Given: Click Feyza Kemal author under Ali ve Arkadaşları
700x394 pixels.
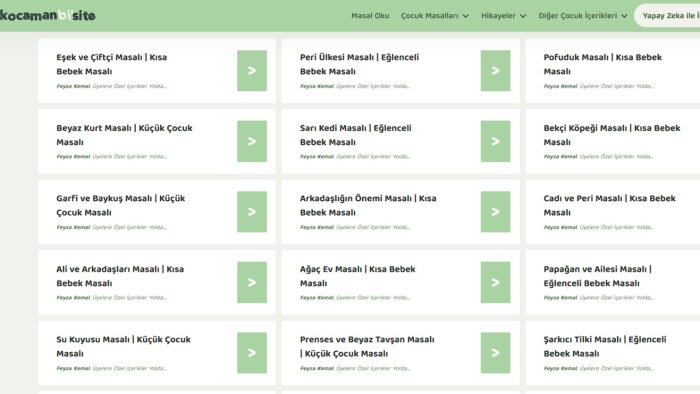Looking at the screenshot, I should click(x=73, y=298).
